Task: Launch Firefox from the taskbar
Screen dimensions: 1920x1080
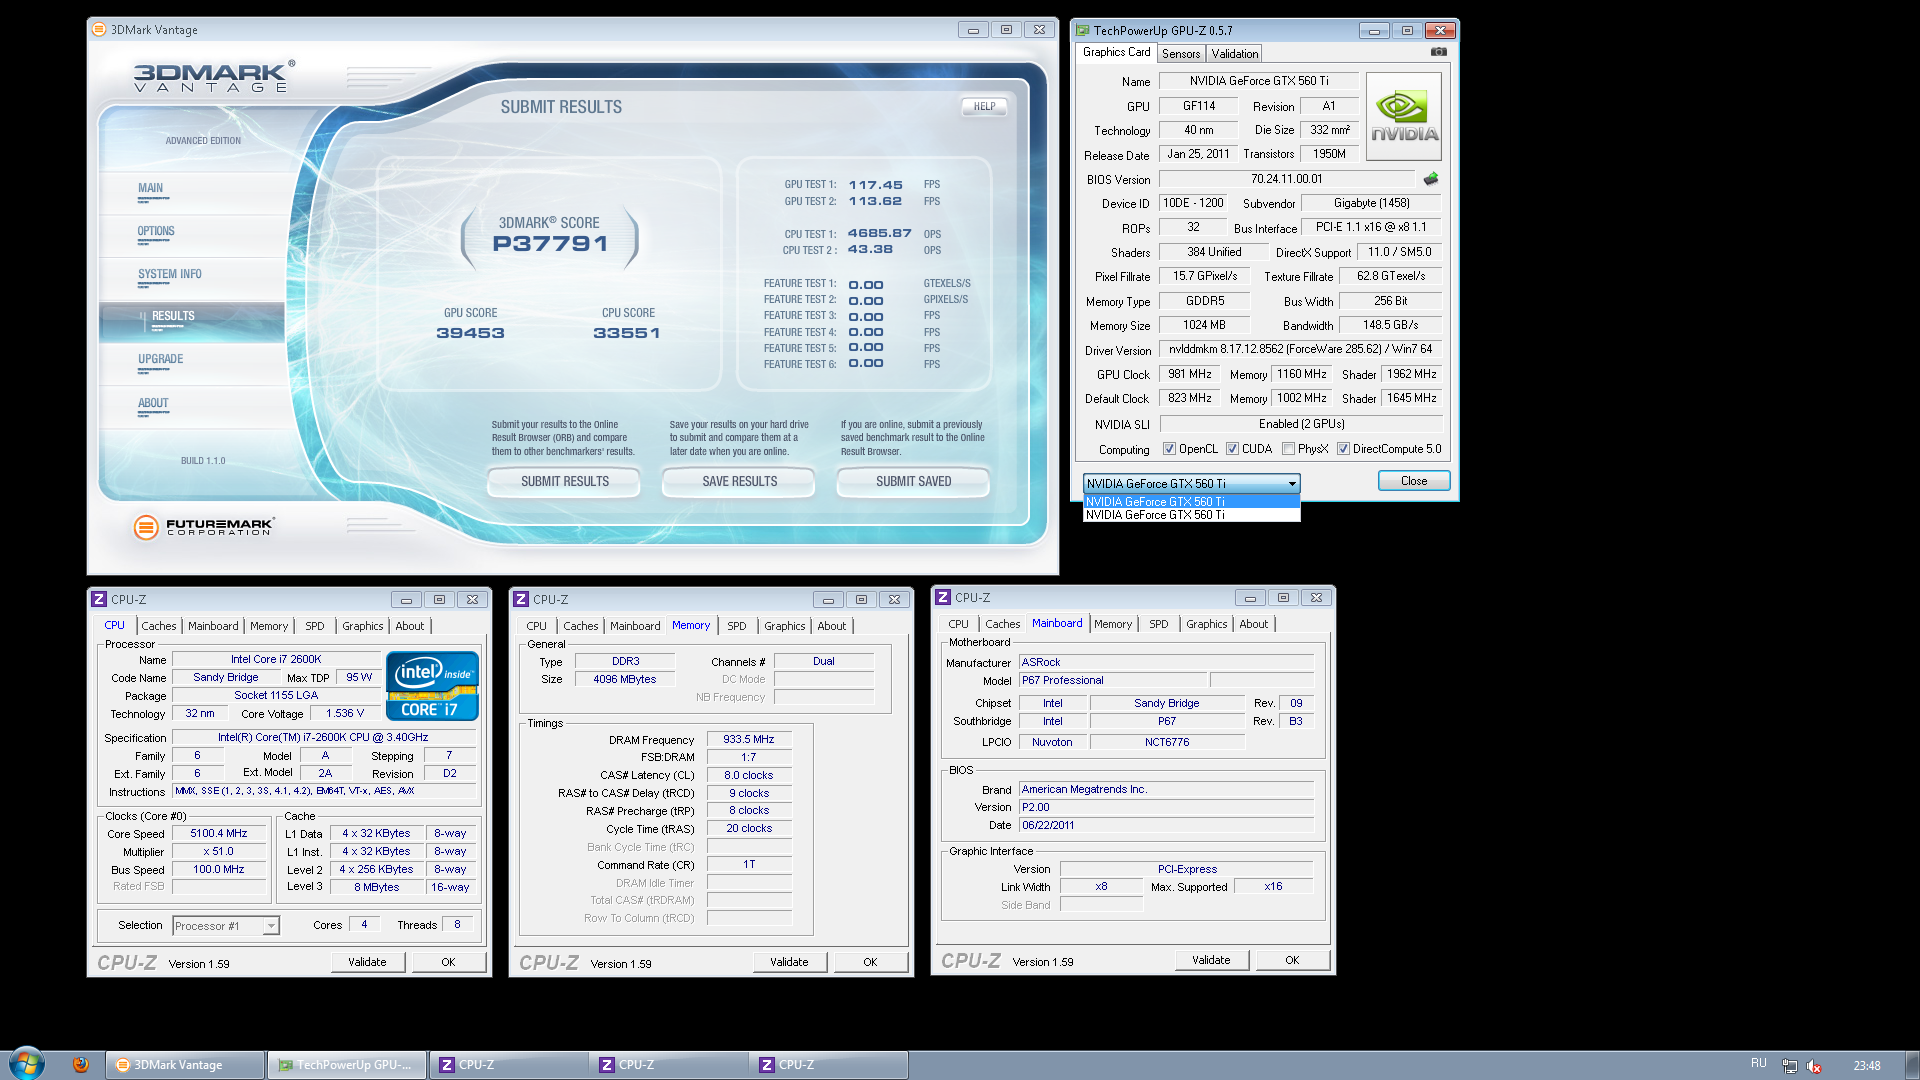Action: click(x=81, y=1064)
